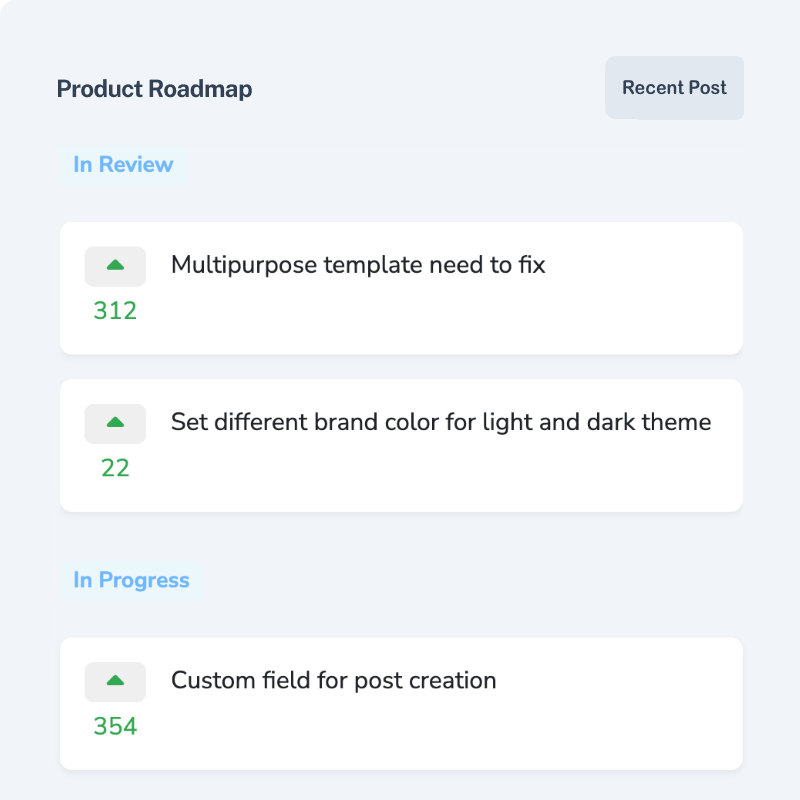Click the Product Roadmap heading
The width and height of the screenshot is (800, 800).
point(154,89)
